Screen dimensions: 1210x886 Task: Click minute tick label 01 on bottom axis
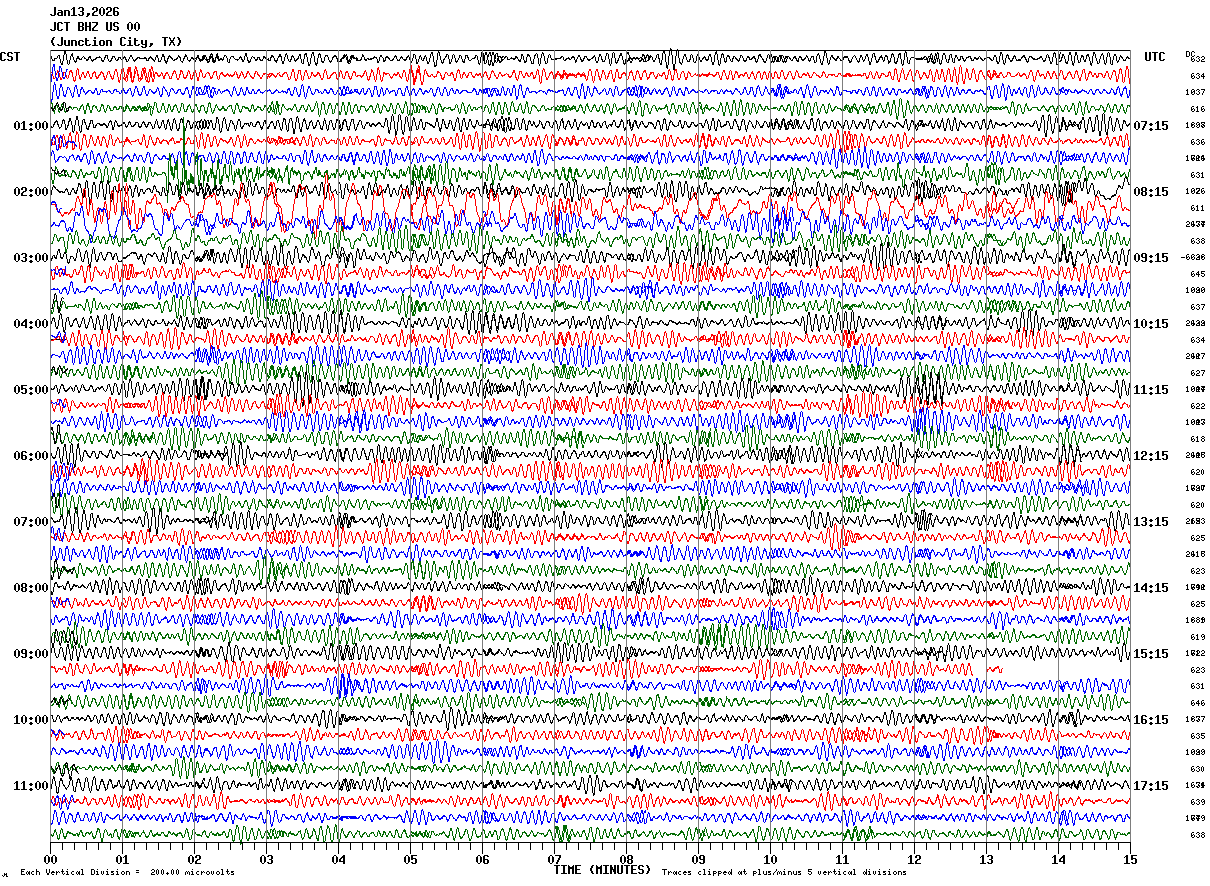[122, 859]
